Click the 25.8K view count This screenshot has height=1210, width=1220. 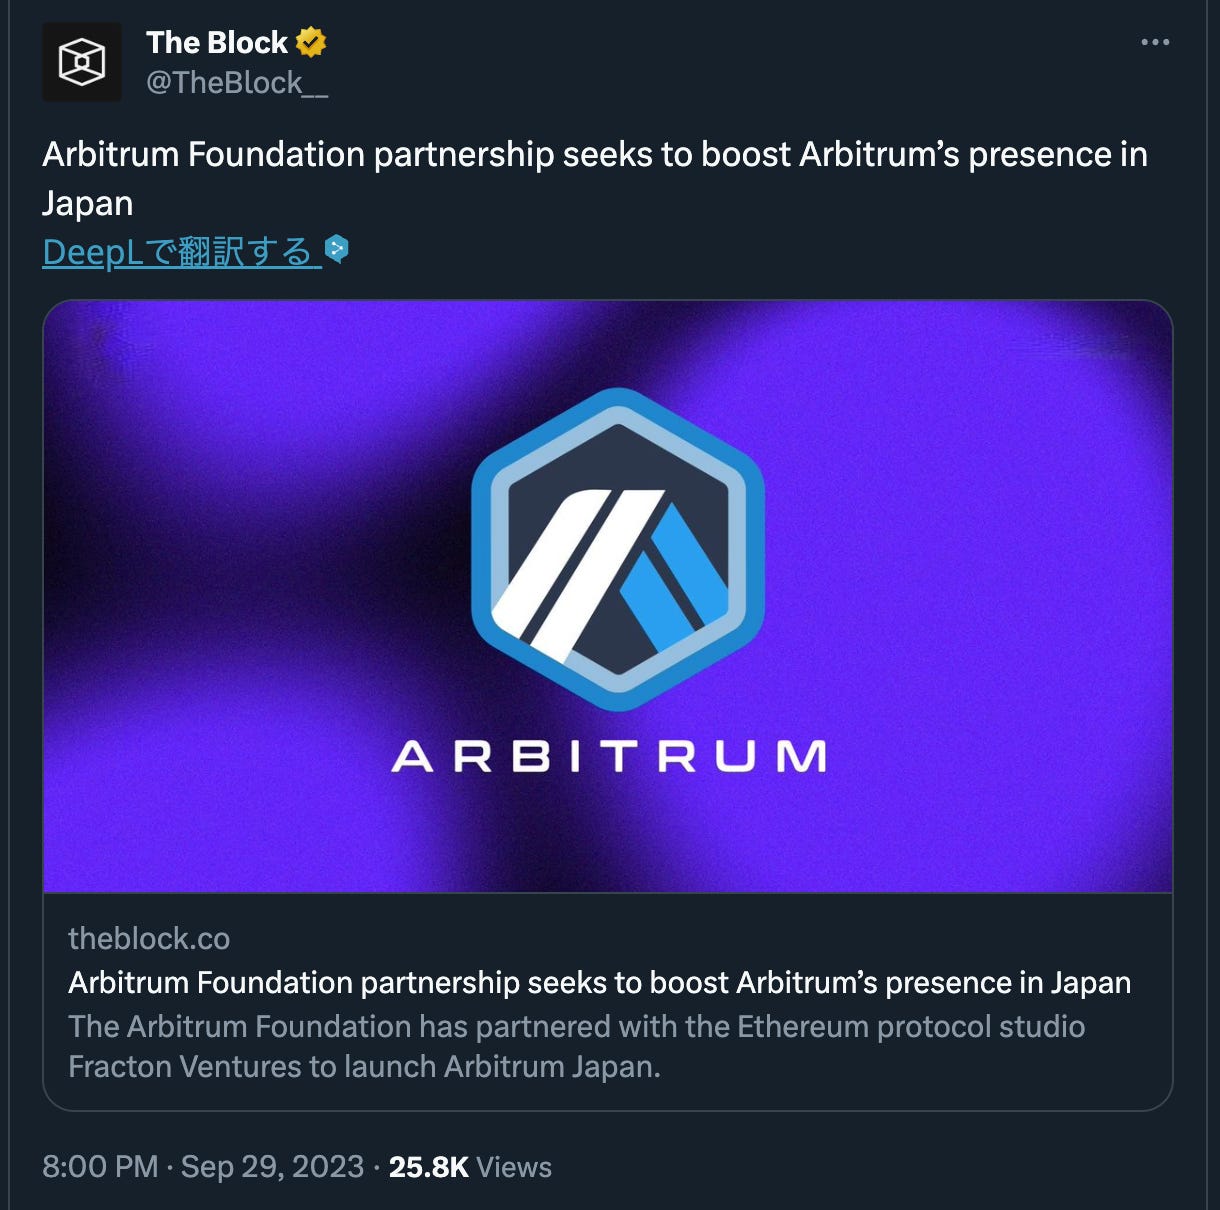point(428,1167)
